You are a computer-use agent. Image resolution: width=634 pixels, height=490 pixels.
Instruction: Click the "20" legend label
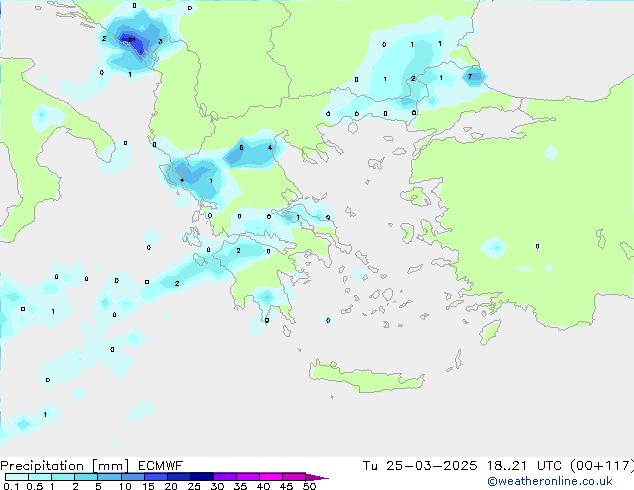tap(171, 486)
